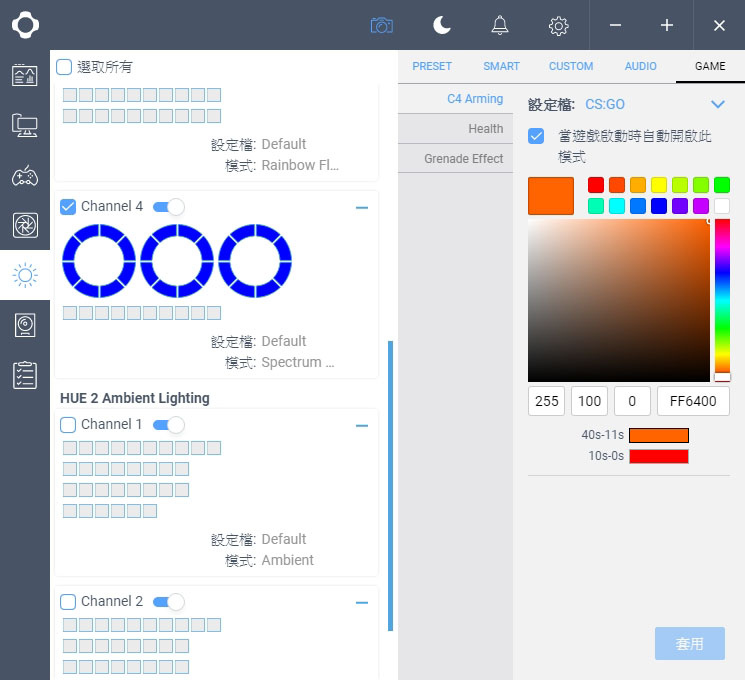Screen dimensions: 745x680
Task: Open settings gear
Action: [x=558, y=26]
